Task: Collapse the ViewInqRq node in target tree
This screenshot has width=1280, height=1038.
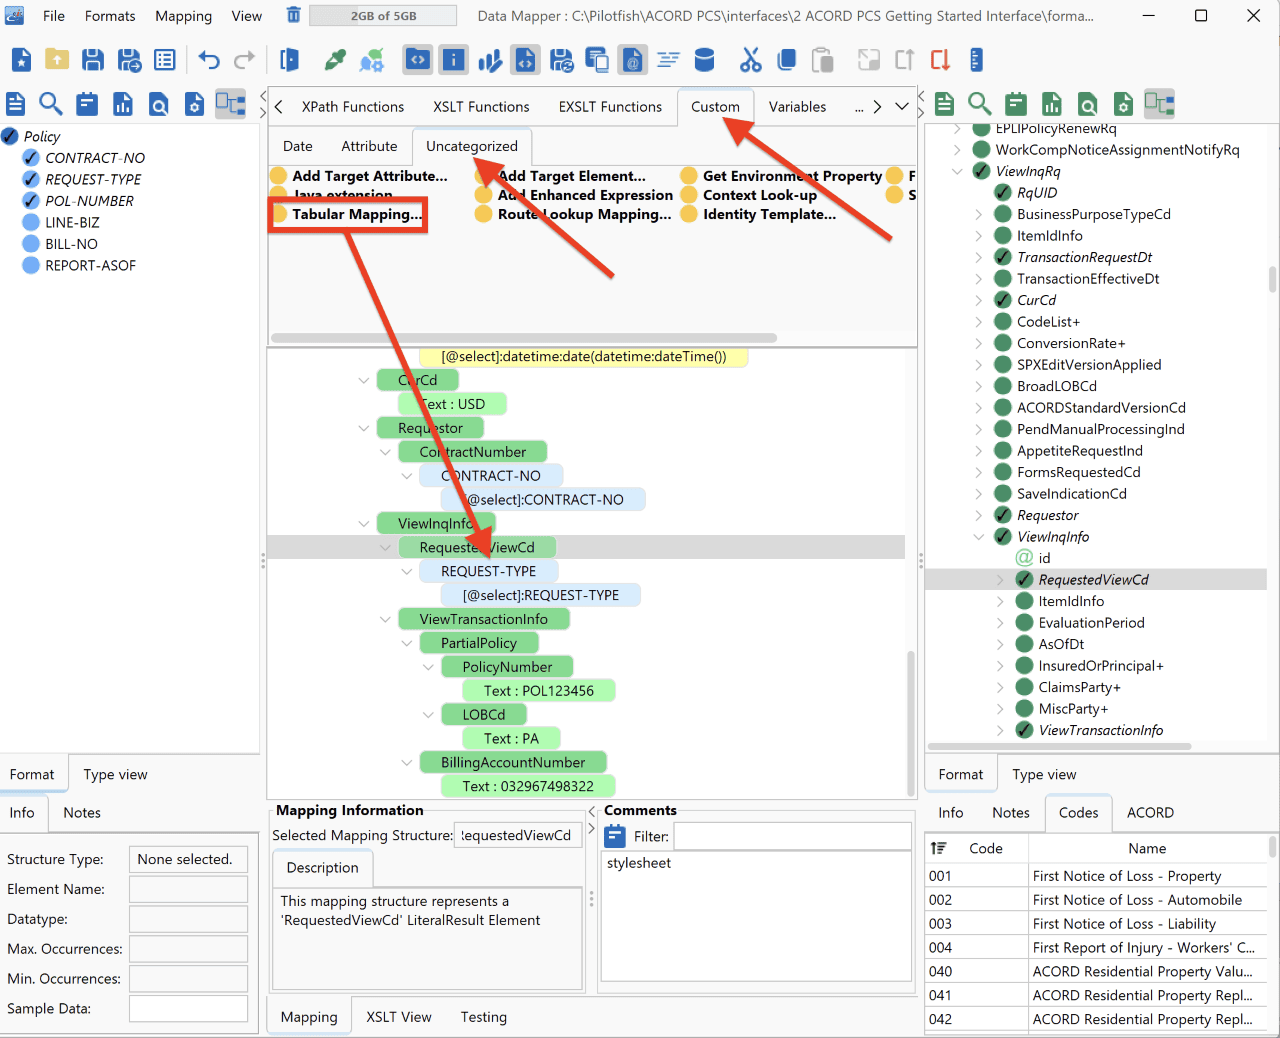Action: click(957, 172)
